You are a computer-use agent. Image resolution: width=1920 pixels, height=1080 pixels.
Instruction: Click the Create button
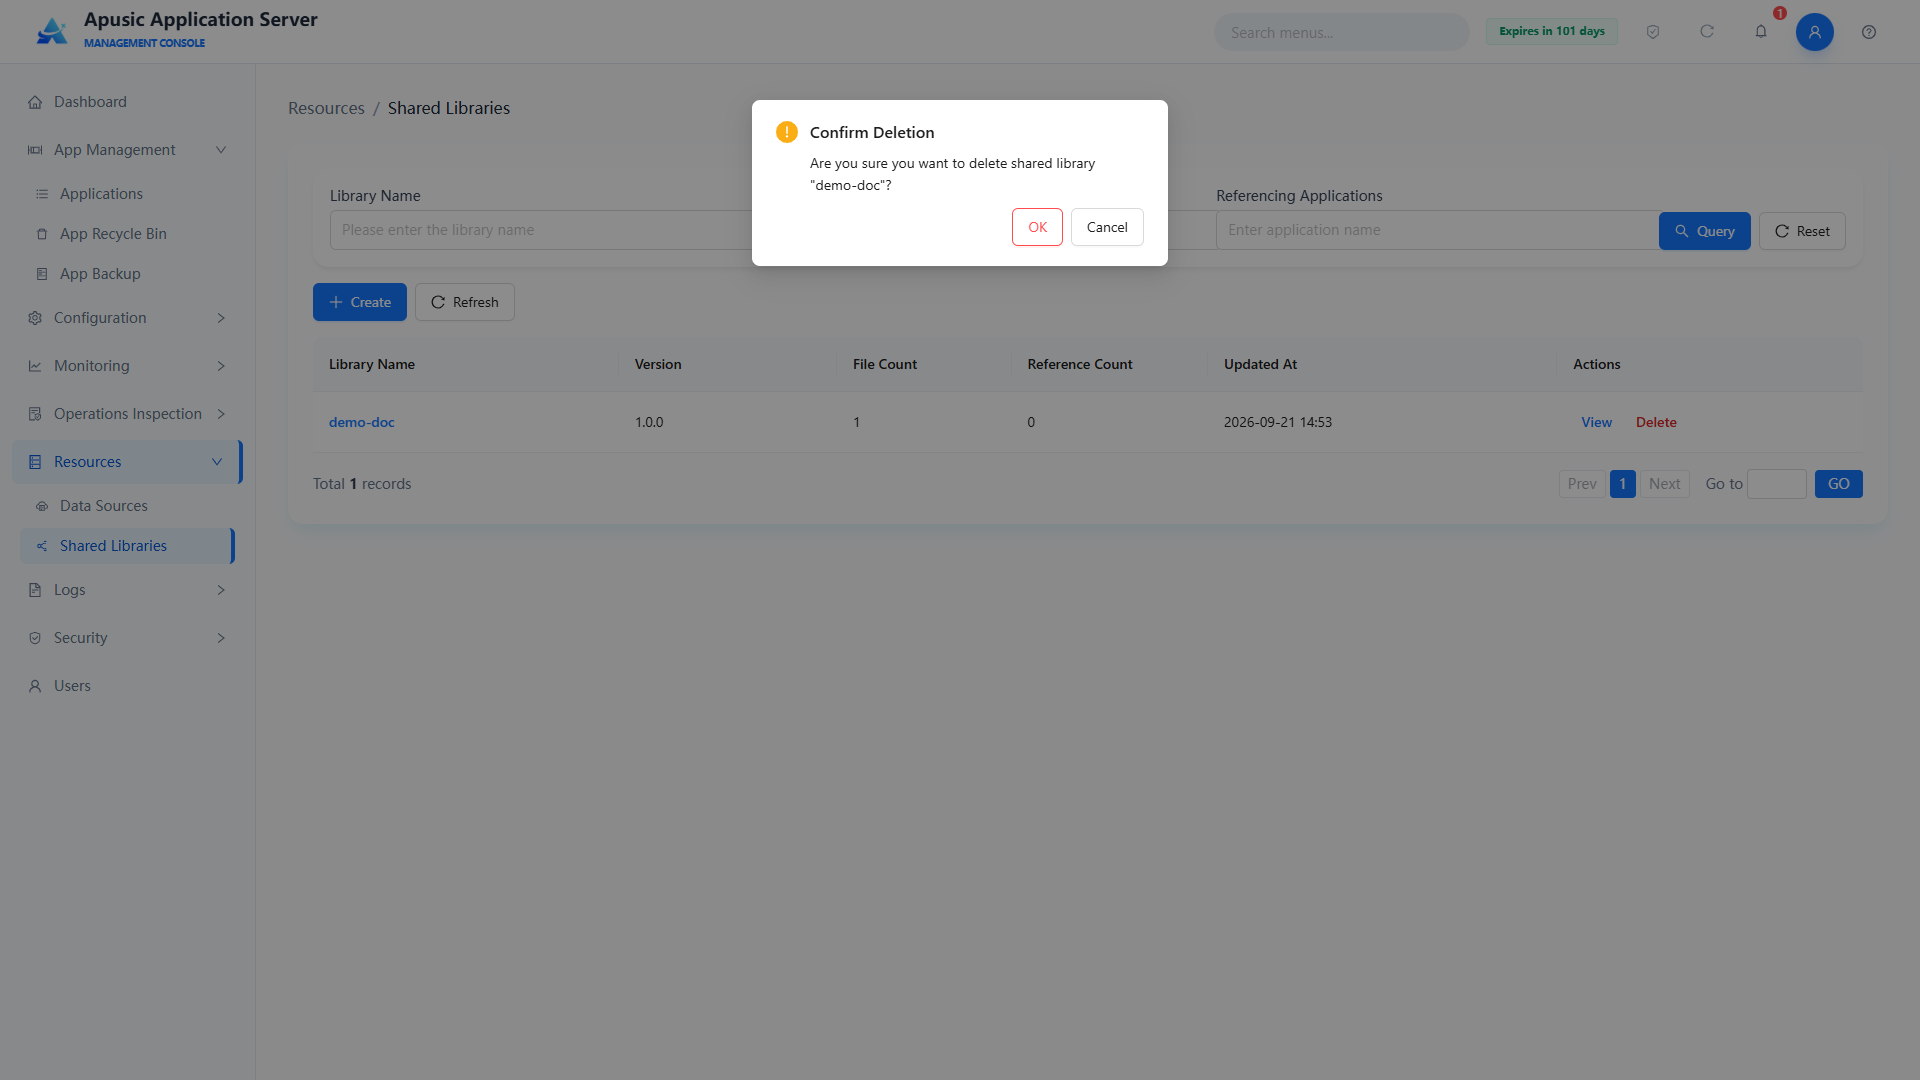point(360,302)
